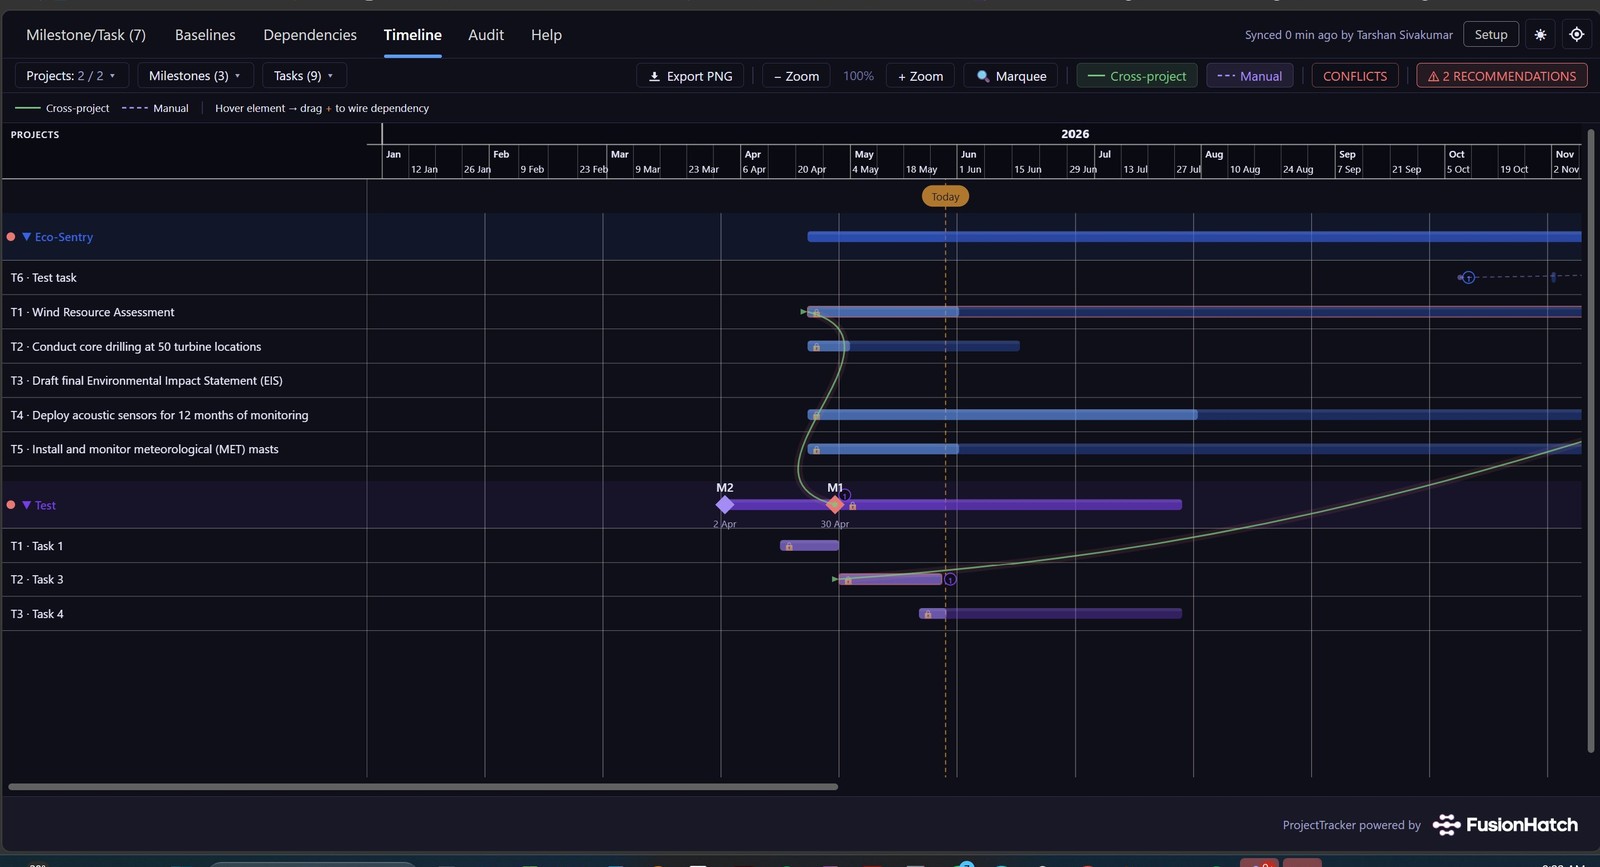Switch to the Dependencies tab
Viewport: 1600px width, 867px height.
pos(310,35)
